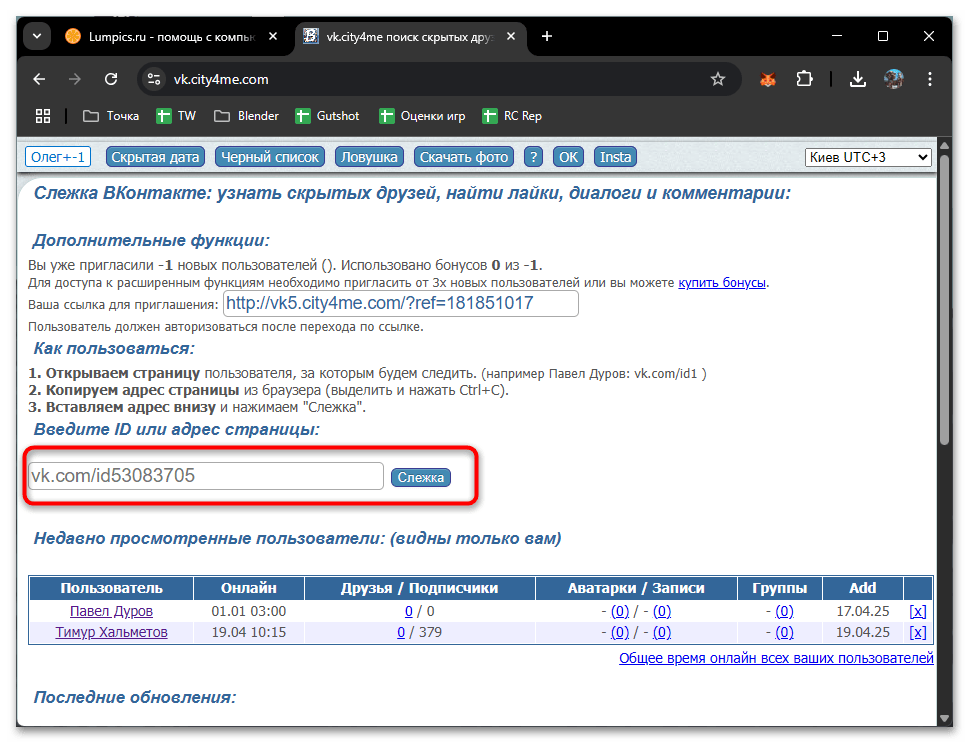Screen dimensions: 969x743
Task: Open posts (0) link in Тимур Хальметов row
Action: click(x=662, y=632)
